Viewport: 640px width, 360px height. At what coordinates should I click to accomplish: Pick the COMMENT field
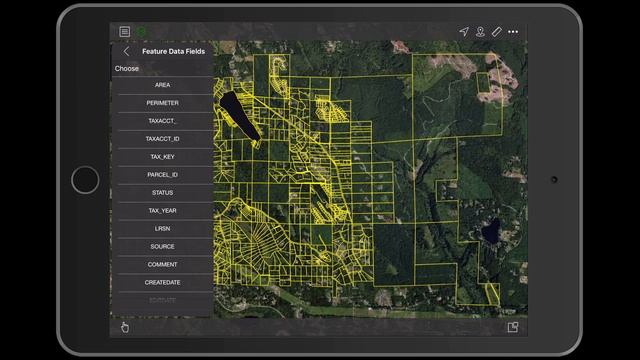pos(162,264)
